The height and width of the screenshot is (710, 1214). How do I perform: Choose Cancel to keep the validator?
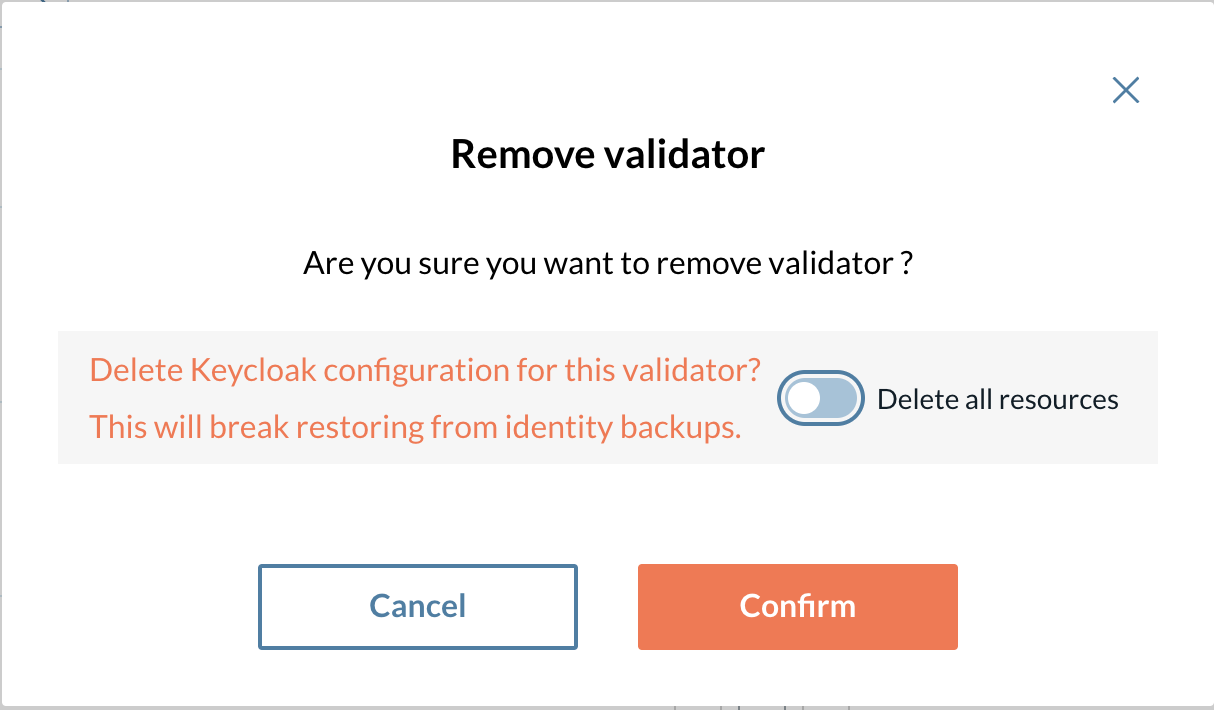click(x=417, y=606)
